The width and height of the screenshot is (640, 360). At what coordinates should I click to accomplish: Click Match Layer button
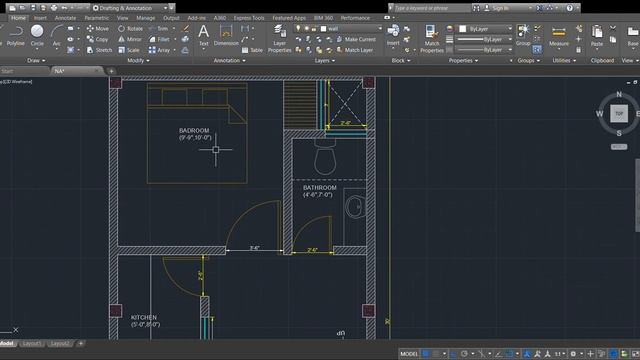tap(354, 50)
